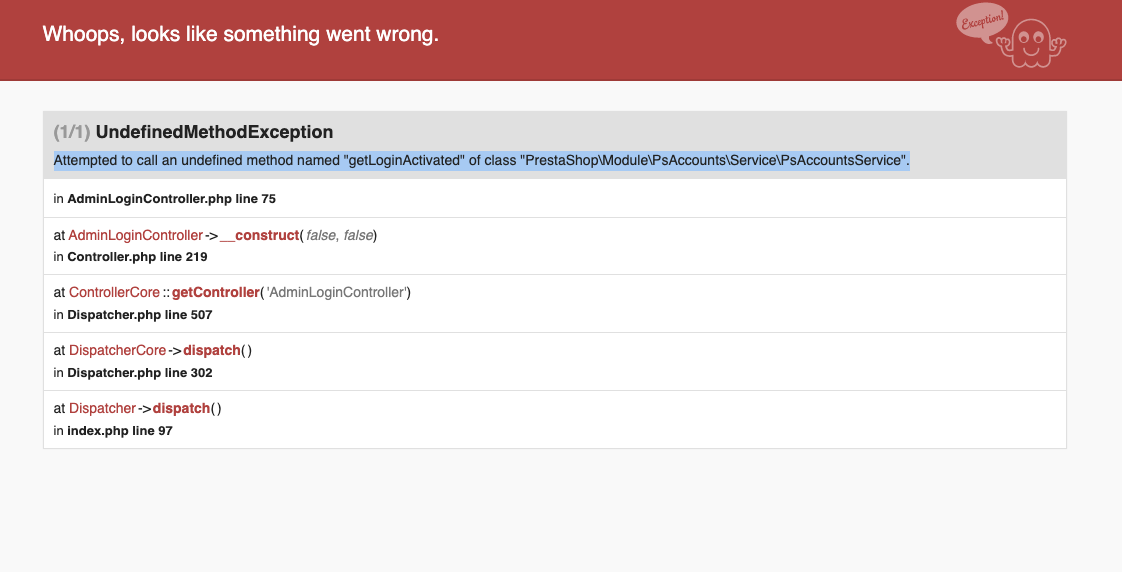Open index.php line 97 reference
Screen dimensions: 1122x572
(x=120, y=431)
